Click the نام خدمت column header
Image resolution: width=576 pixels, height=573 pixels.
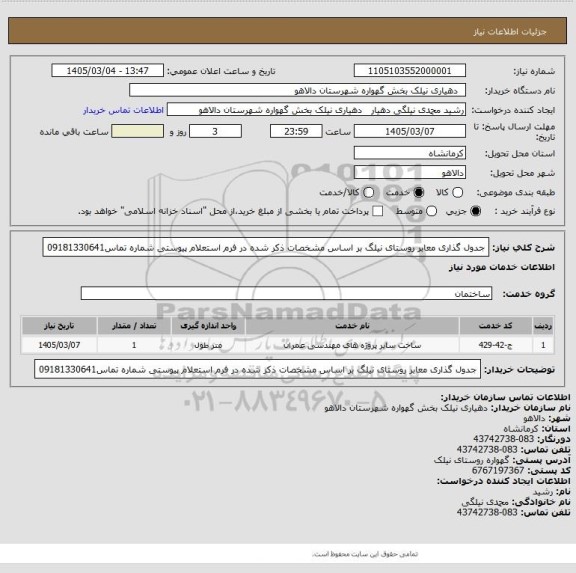(352, 326)
